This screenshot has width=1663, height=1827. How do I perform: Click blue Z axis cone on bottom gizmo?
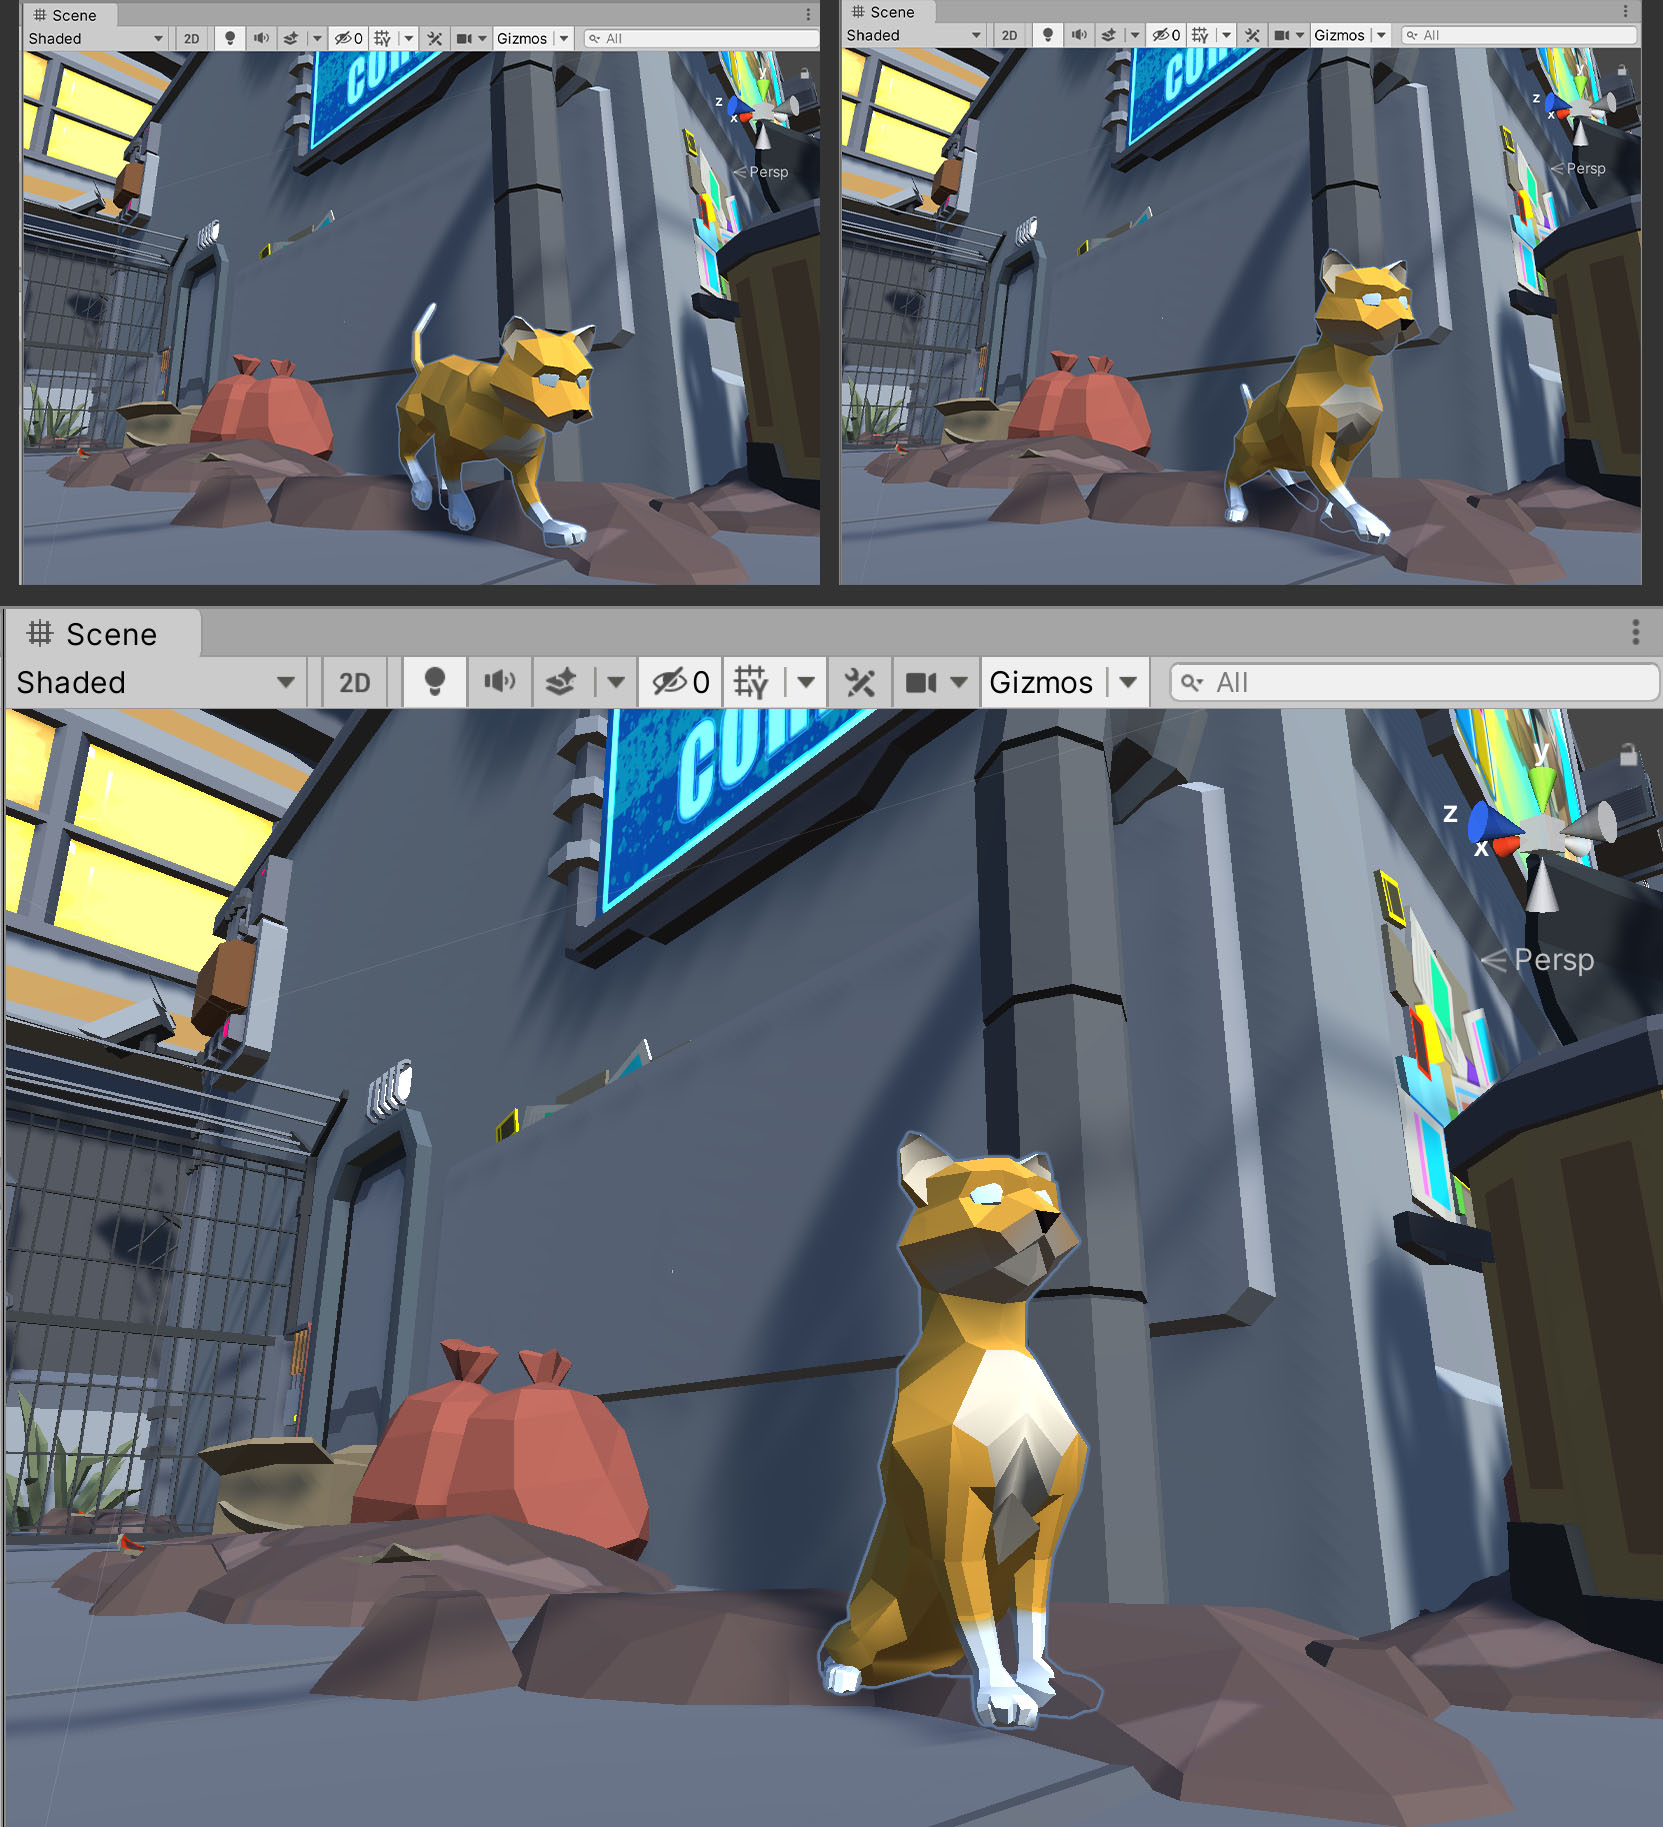tap(1489, 822)
